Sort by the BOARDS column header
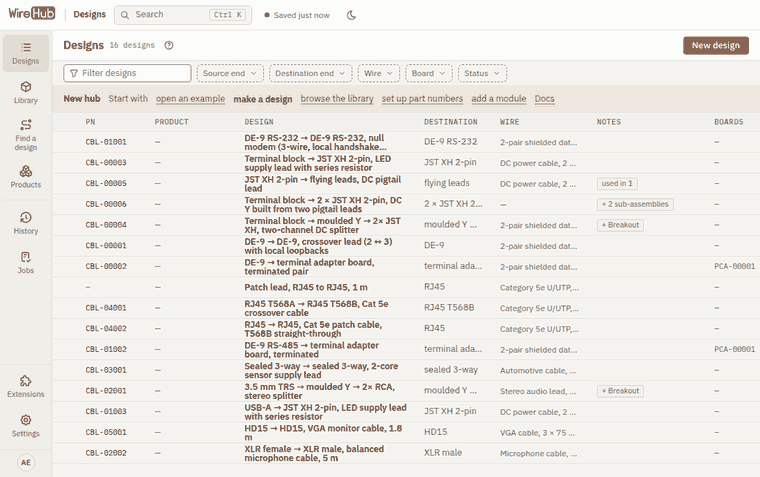The image size is (760, 477). tap(728, 122)
